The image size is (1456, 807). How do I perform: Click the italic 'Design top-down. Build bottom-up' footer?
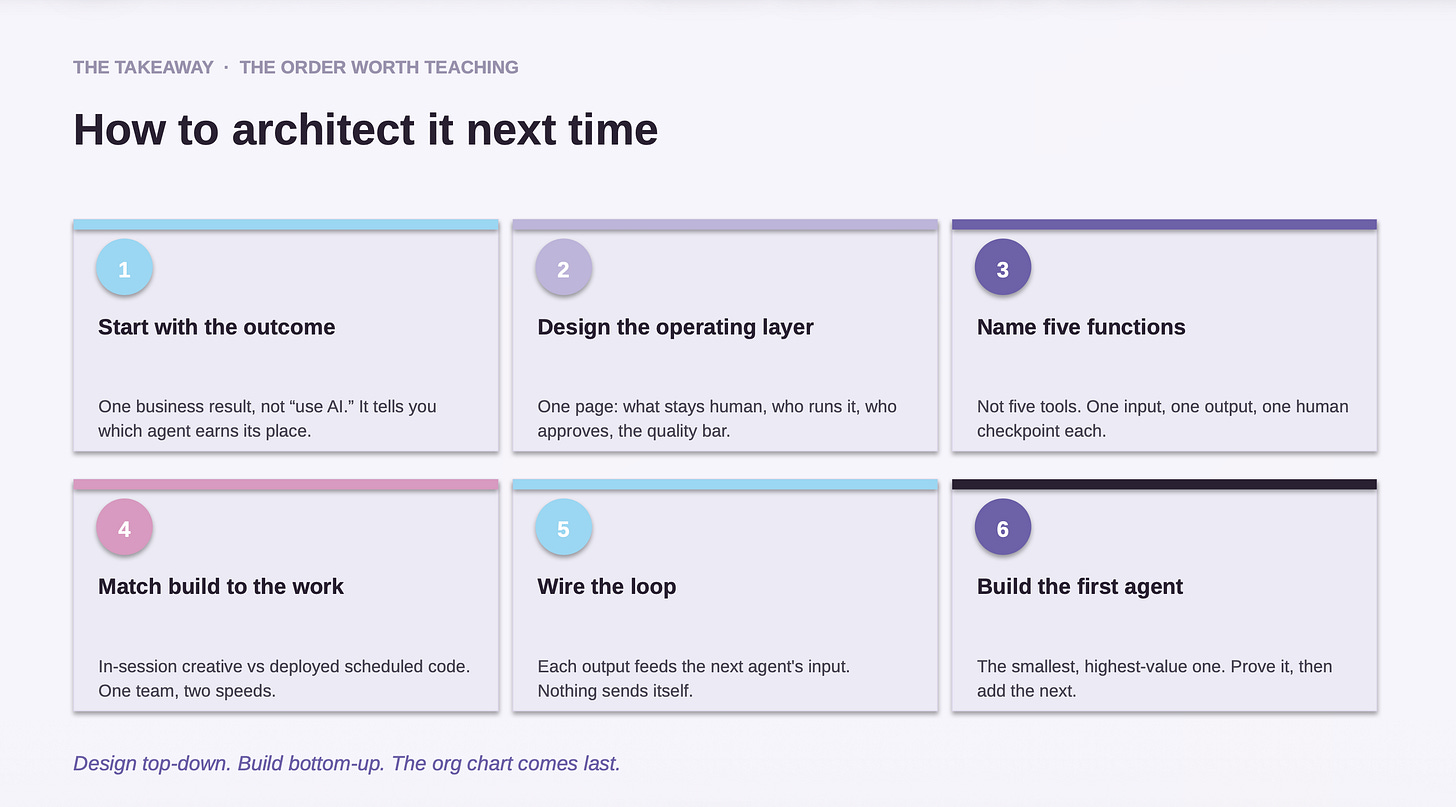tap(347, 764)
